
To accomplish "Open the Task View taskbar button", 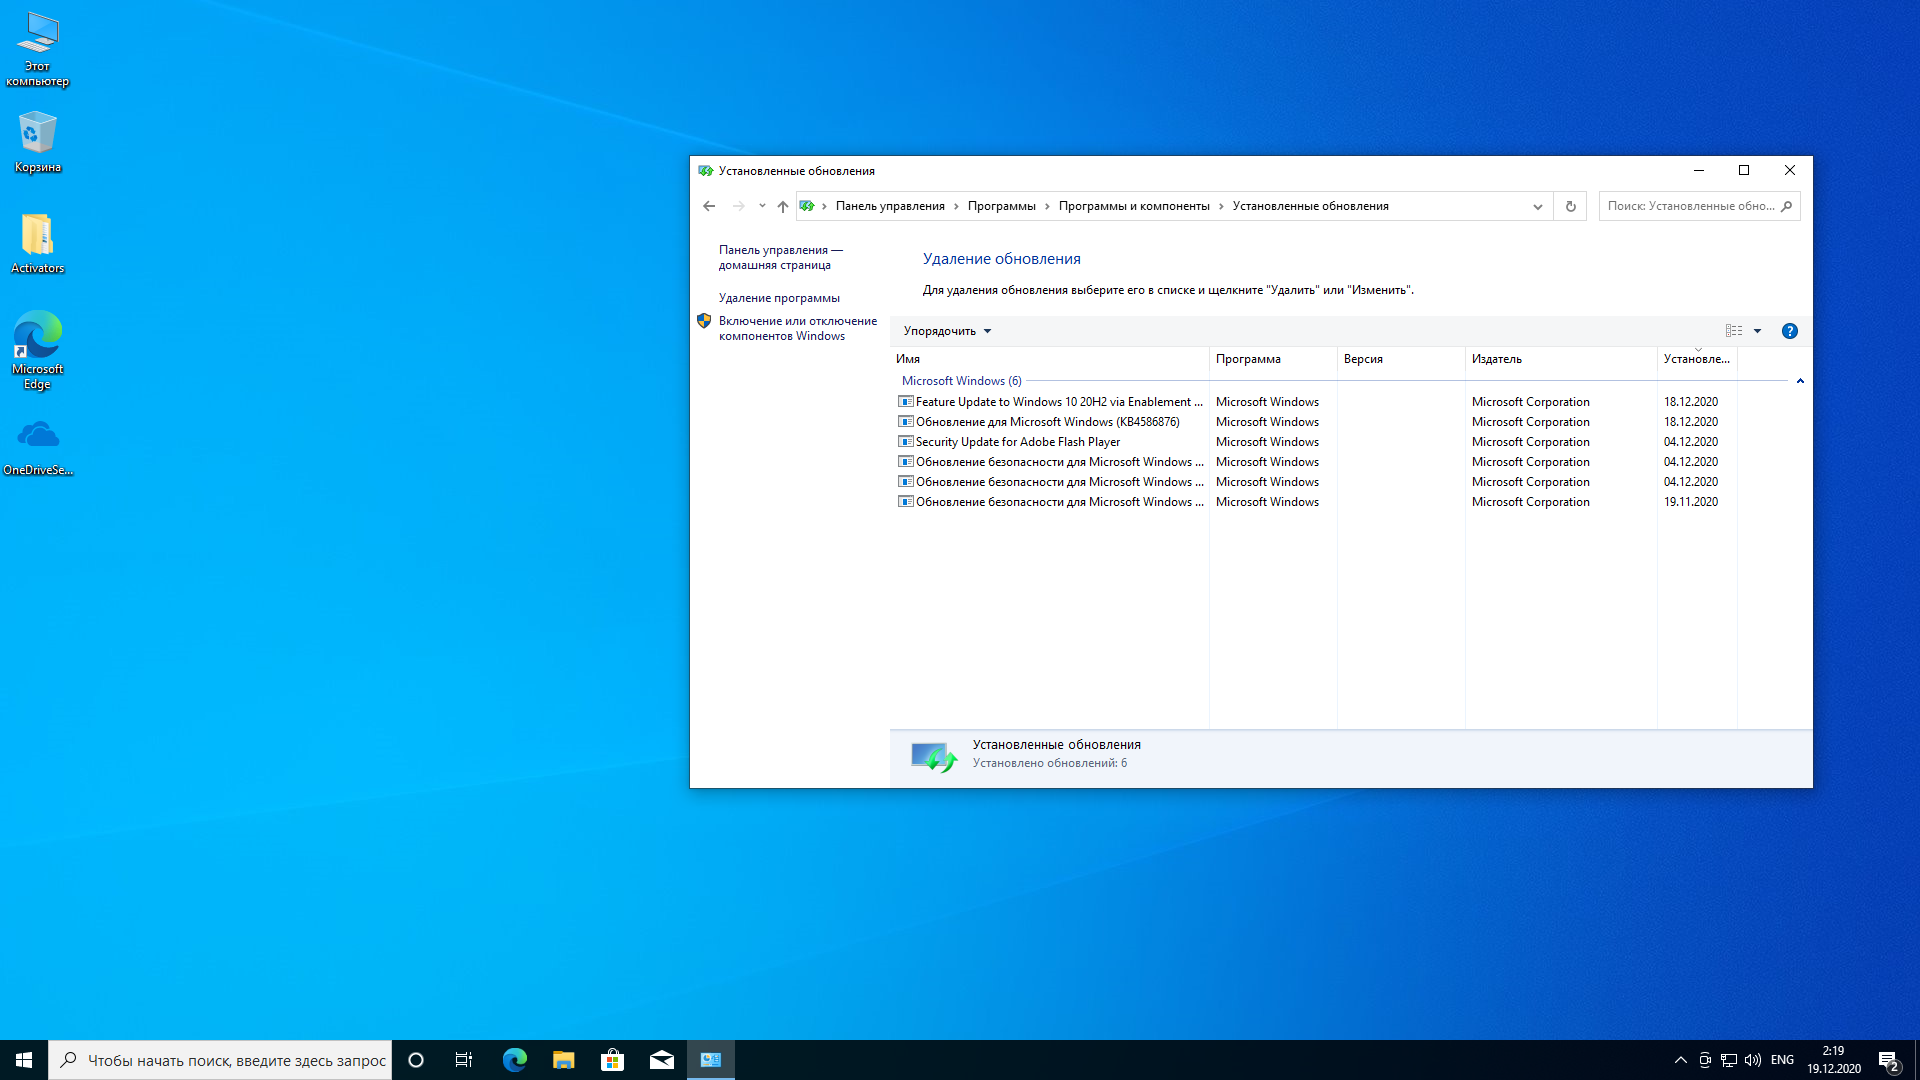I will pyautogui.click(x=464, y=1060).
